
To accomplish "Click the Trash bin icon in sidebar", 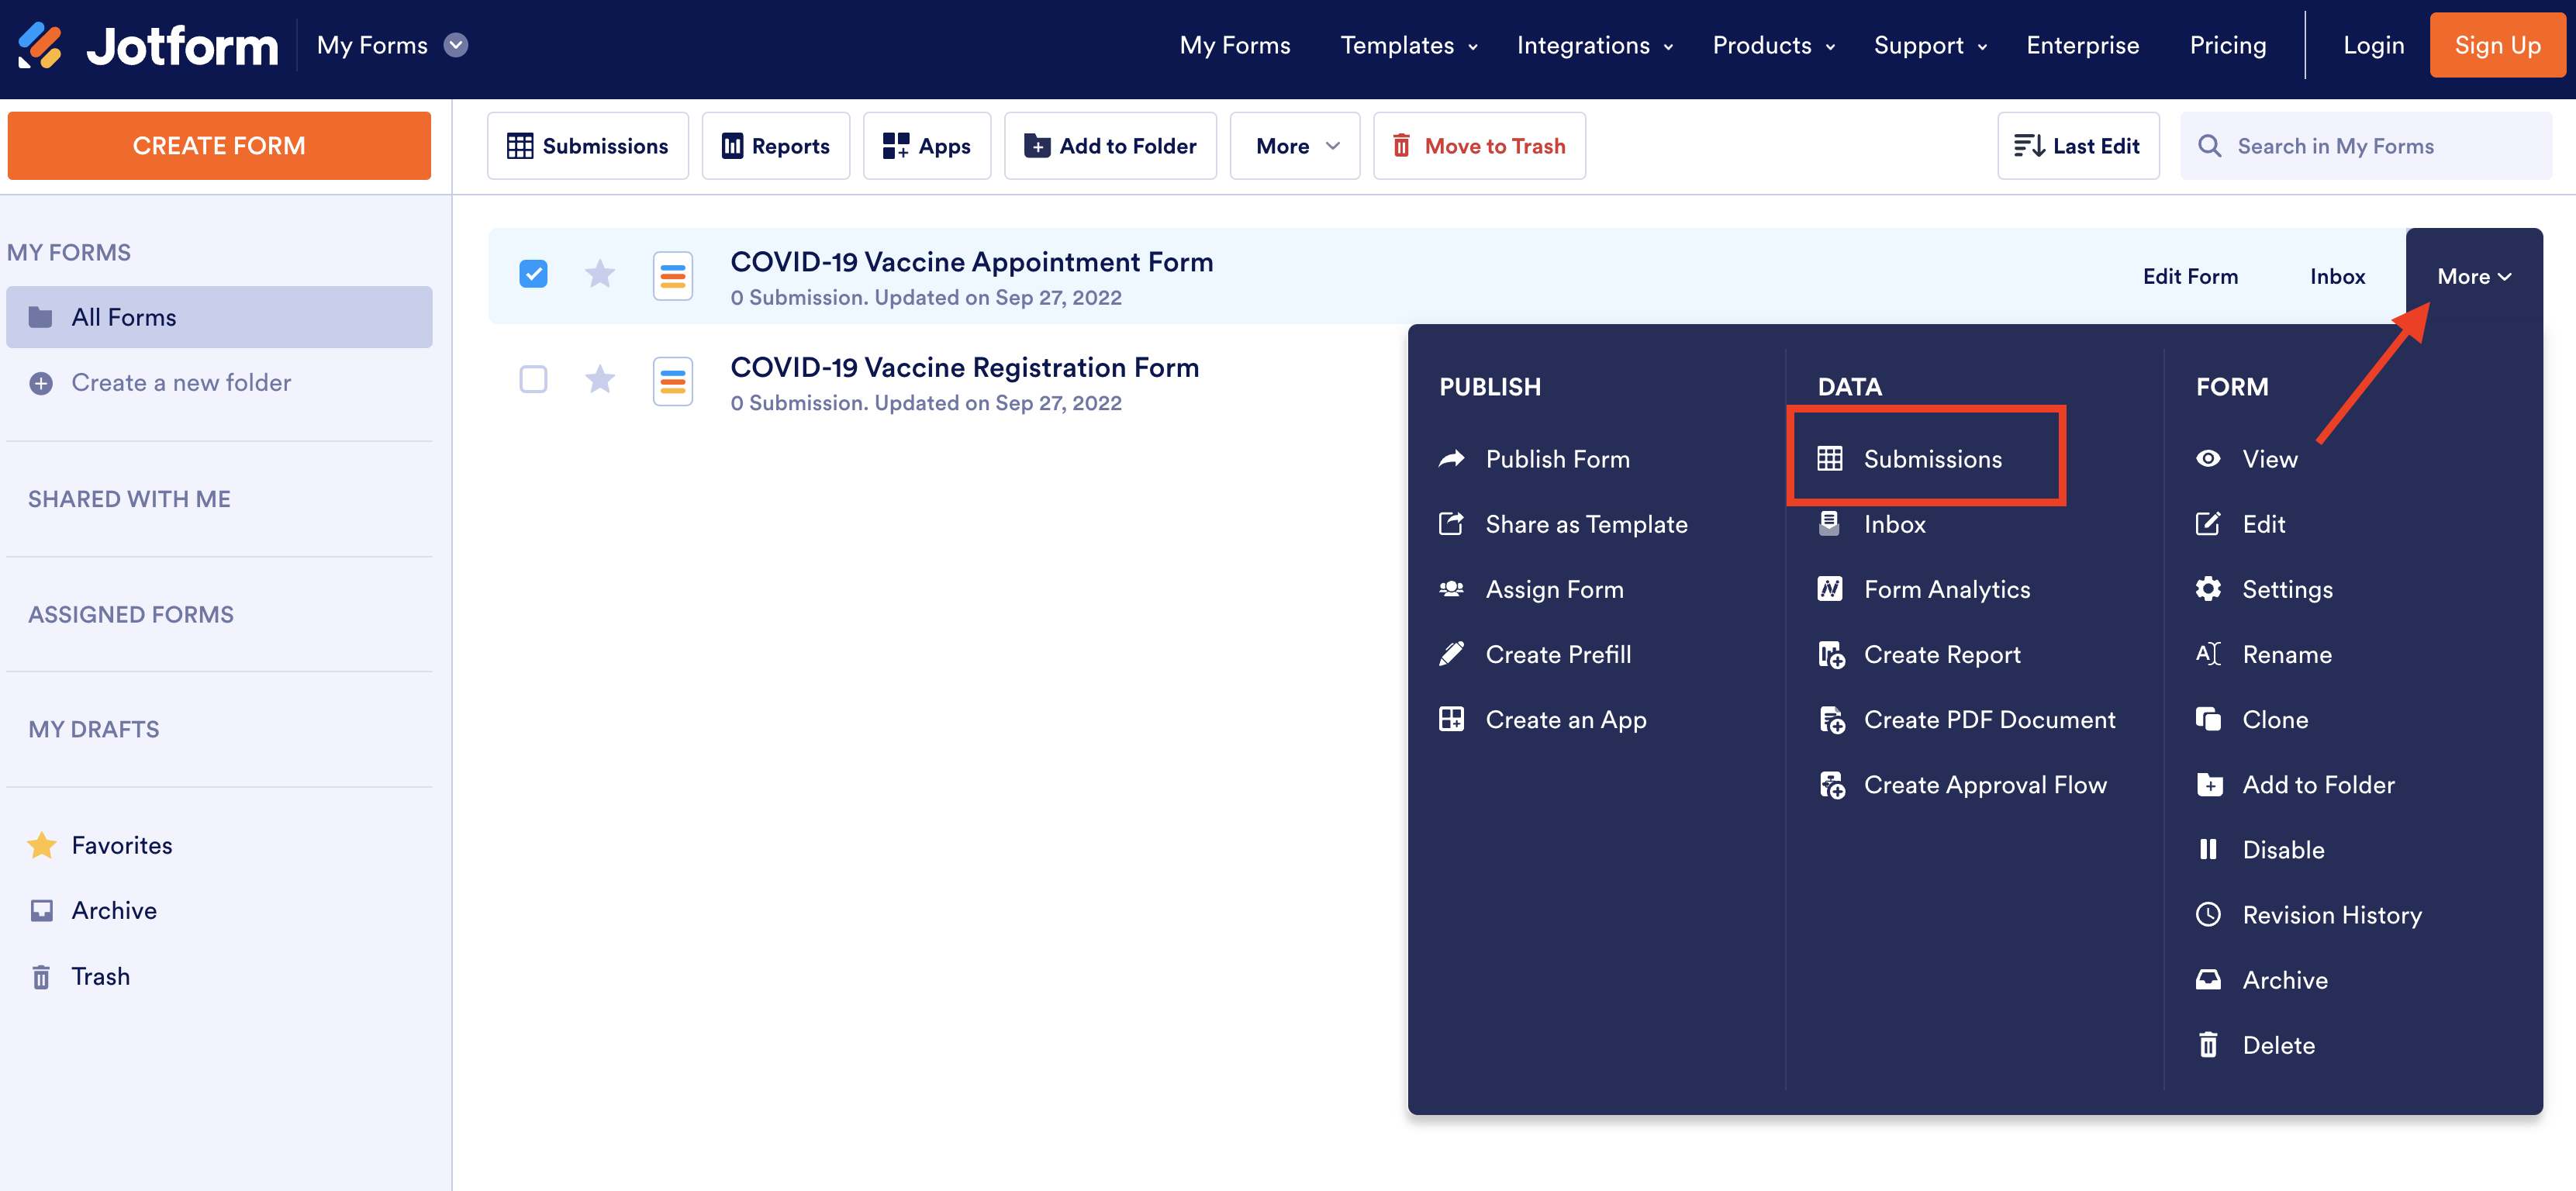I will point(41,976).
